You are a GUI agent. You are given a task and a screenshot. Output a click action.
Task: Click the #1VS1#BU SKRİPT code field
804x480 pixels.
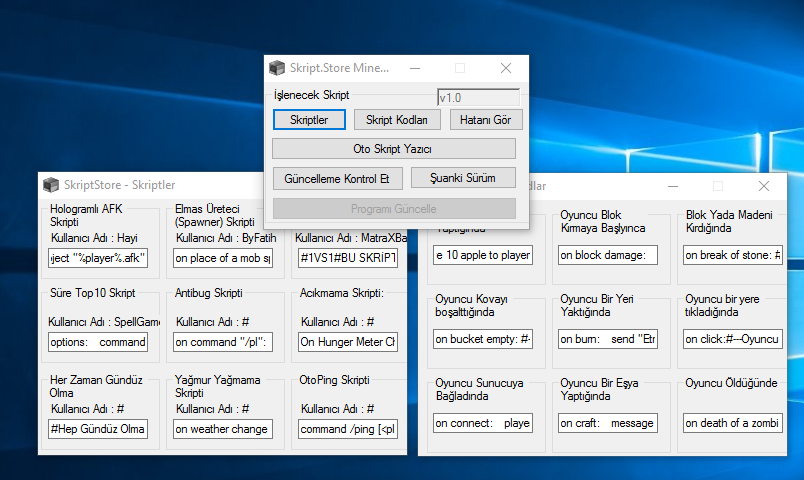(x=348, y=258)
